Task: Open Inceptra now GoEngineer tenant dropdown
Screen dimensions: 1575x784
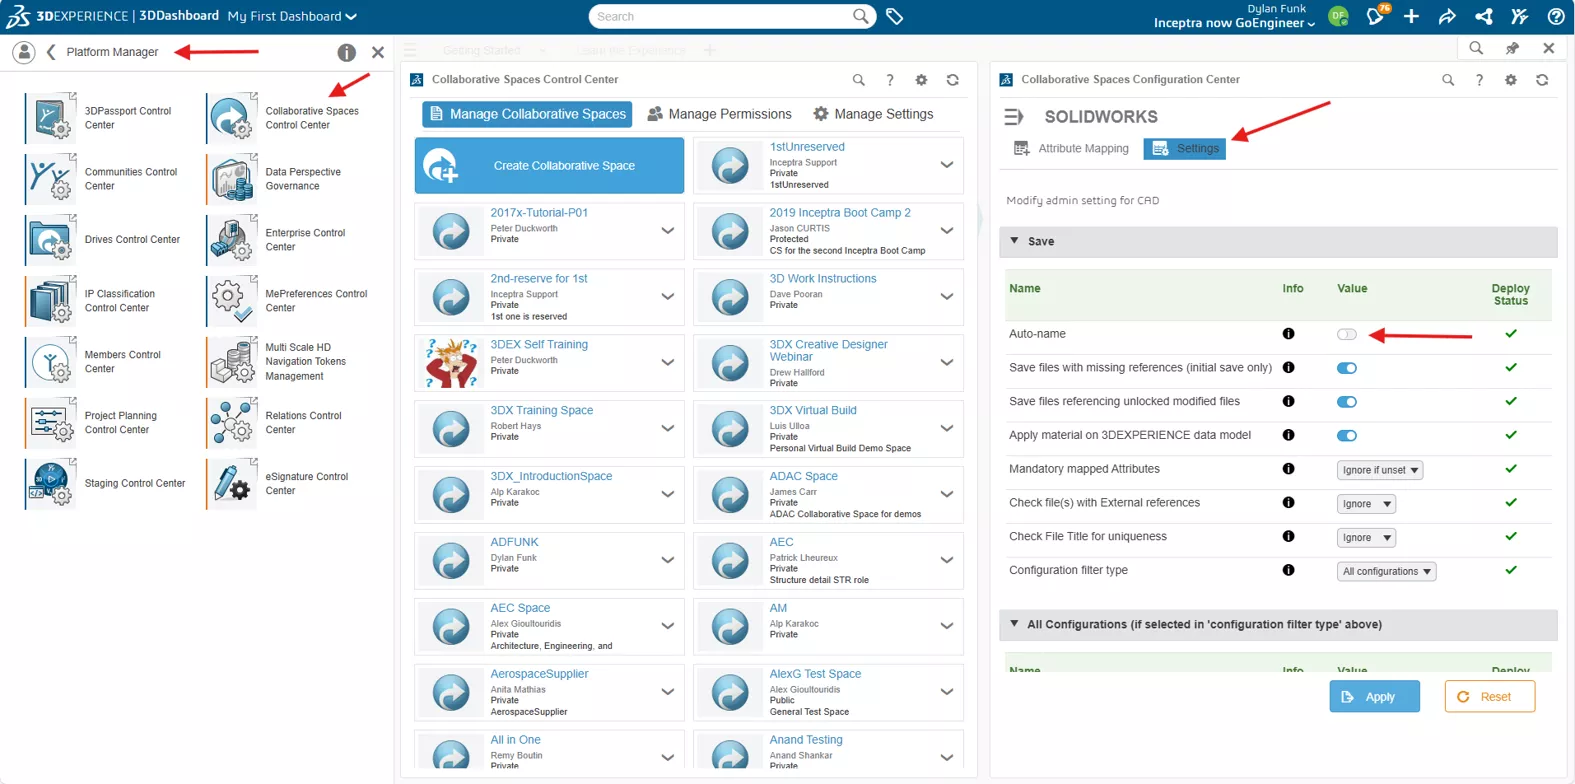Action: (1234, 23)
